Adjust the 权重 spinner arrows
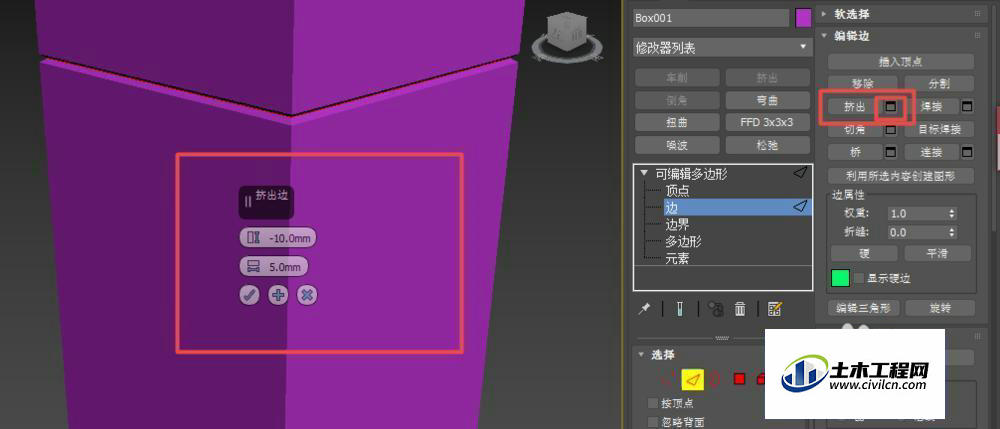This screenshot has height=429, width=1000. (x=952, y=214)
